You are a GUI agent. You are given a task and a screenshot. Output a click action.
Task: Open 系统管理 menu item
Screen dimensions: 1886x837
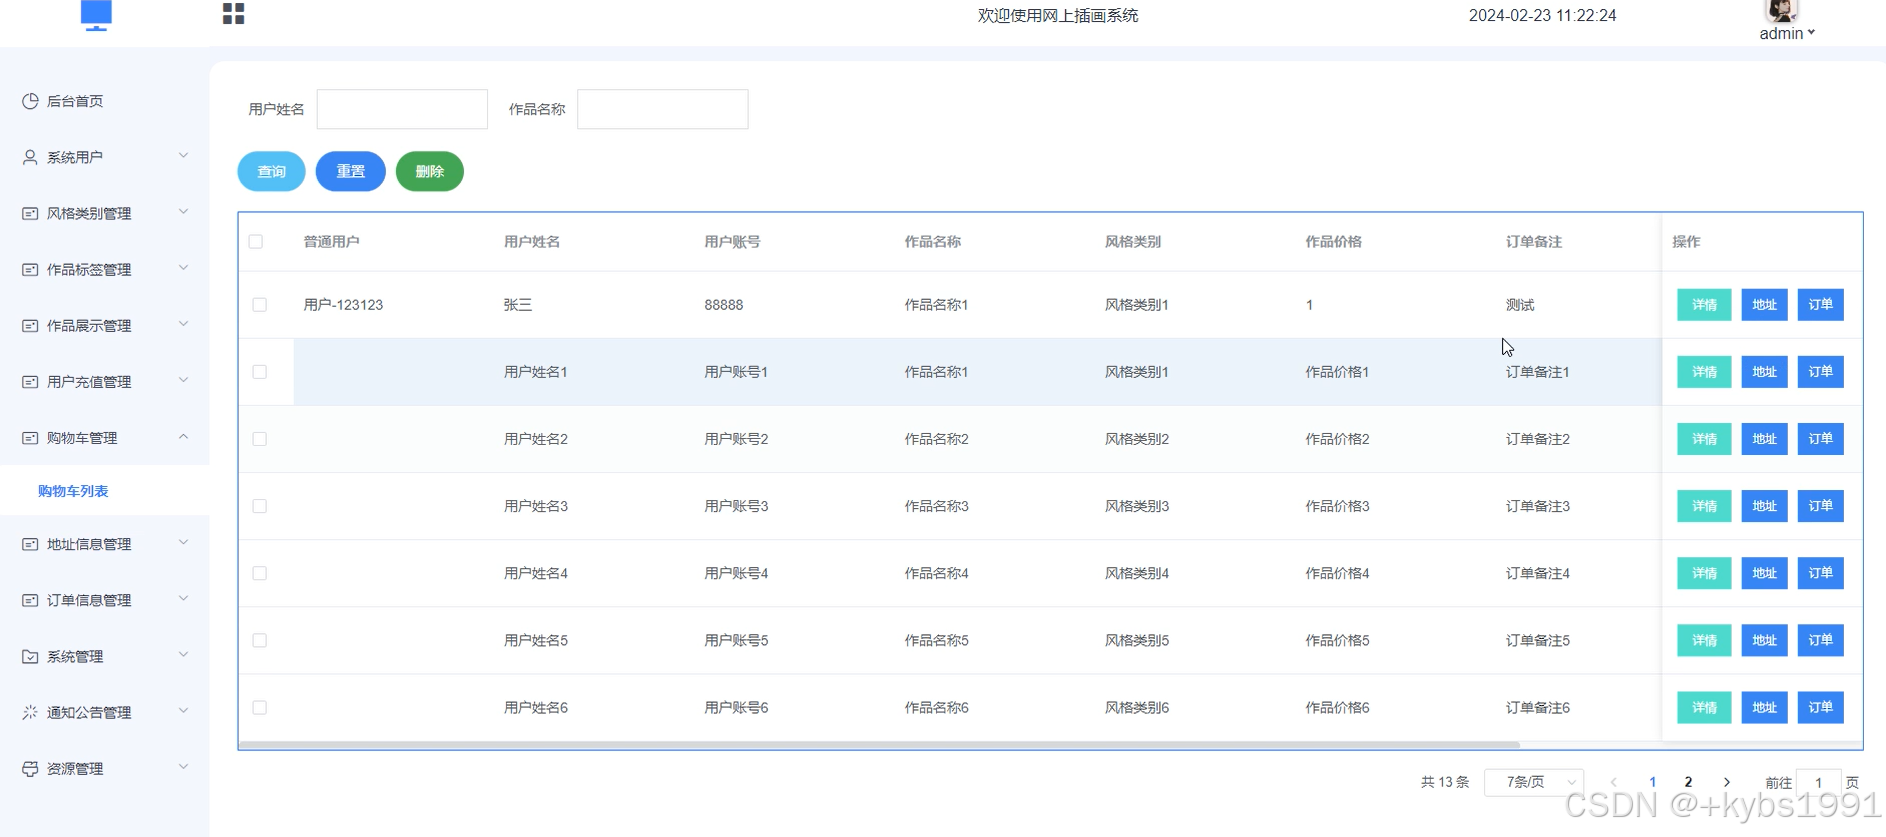pyautogui.click(x=105, y=656)
